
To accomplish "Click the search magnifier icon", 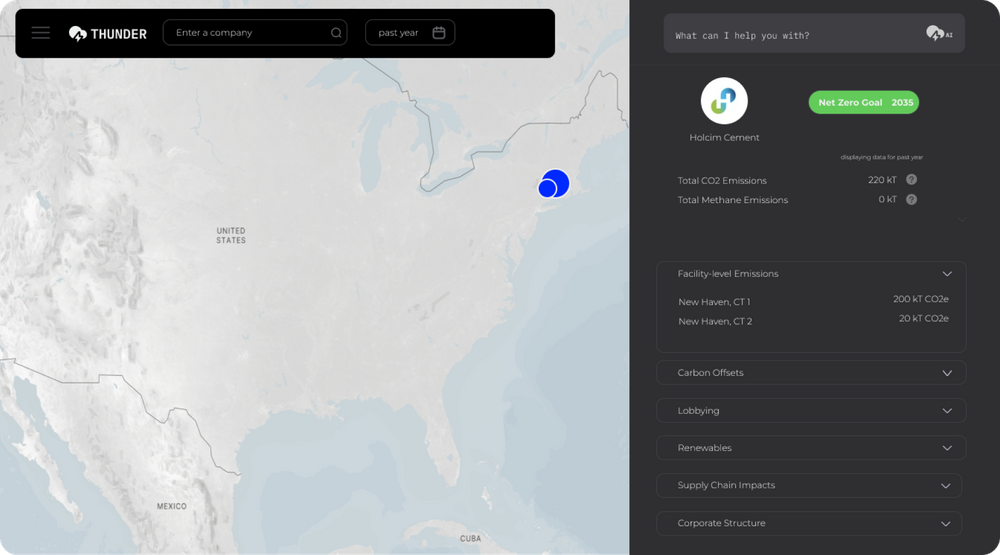I will point(336,33).
